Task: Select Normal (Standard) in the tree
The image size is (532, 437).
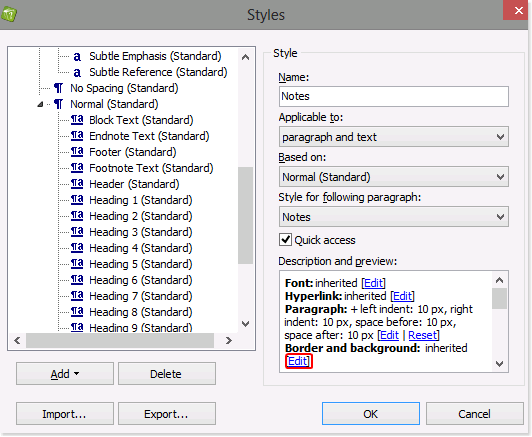Action: (x=114, y=104)
